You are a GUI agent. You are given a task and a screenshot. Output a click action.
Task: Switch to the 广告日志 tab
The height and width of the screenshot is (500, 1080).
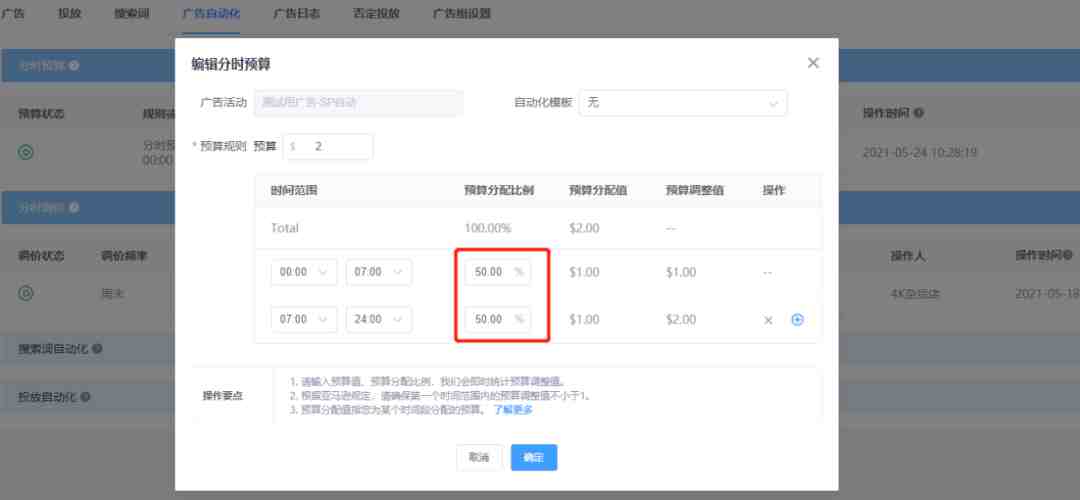[x=296, y=14]
